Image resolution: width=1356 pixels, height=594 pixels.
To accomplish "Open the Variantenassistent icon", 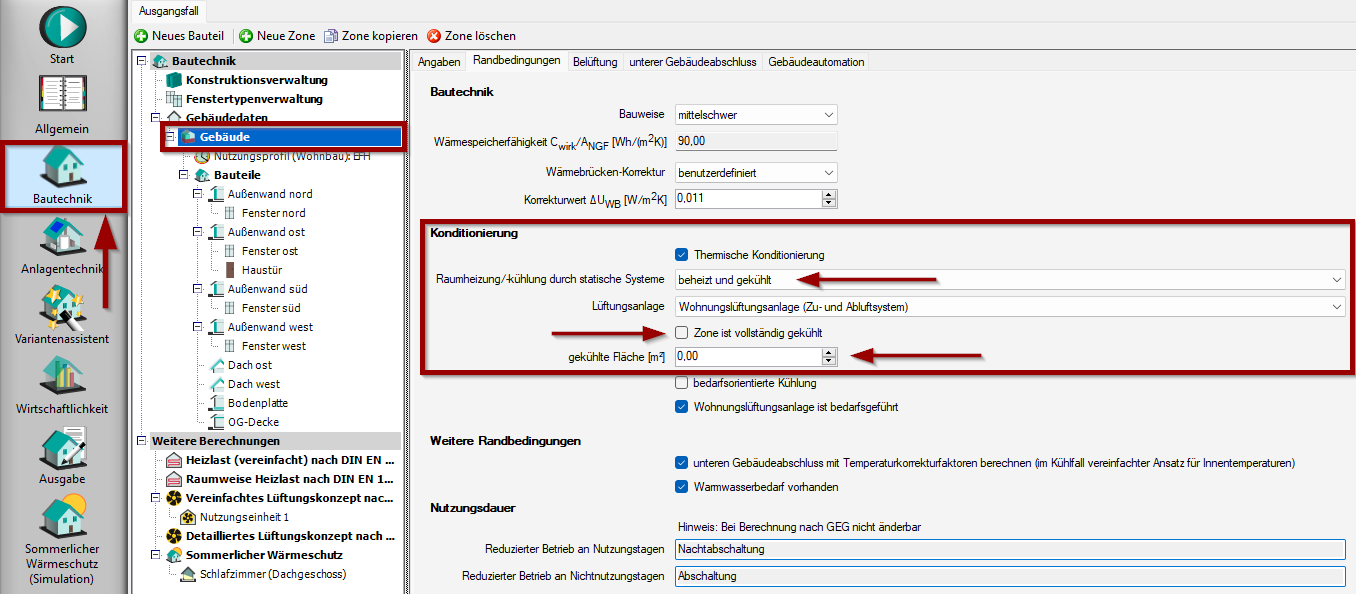I will (62, 307).
